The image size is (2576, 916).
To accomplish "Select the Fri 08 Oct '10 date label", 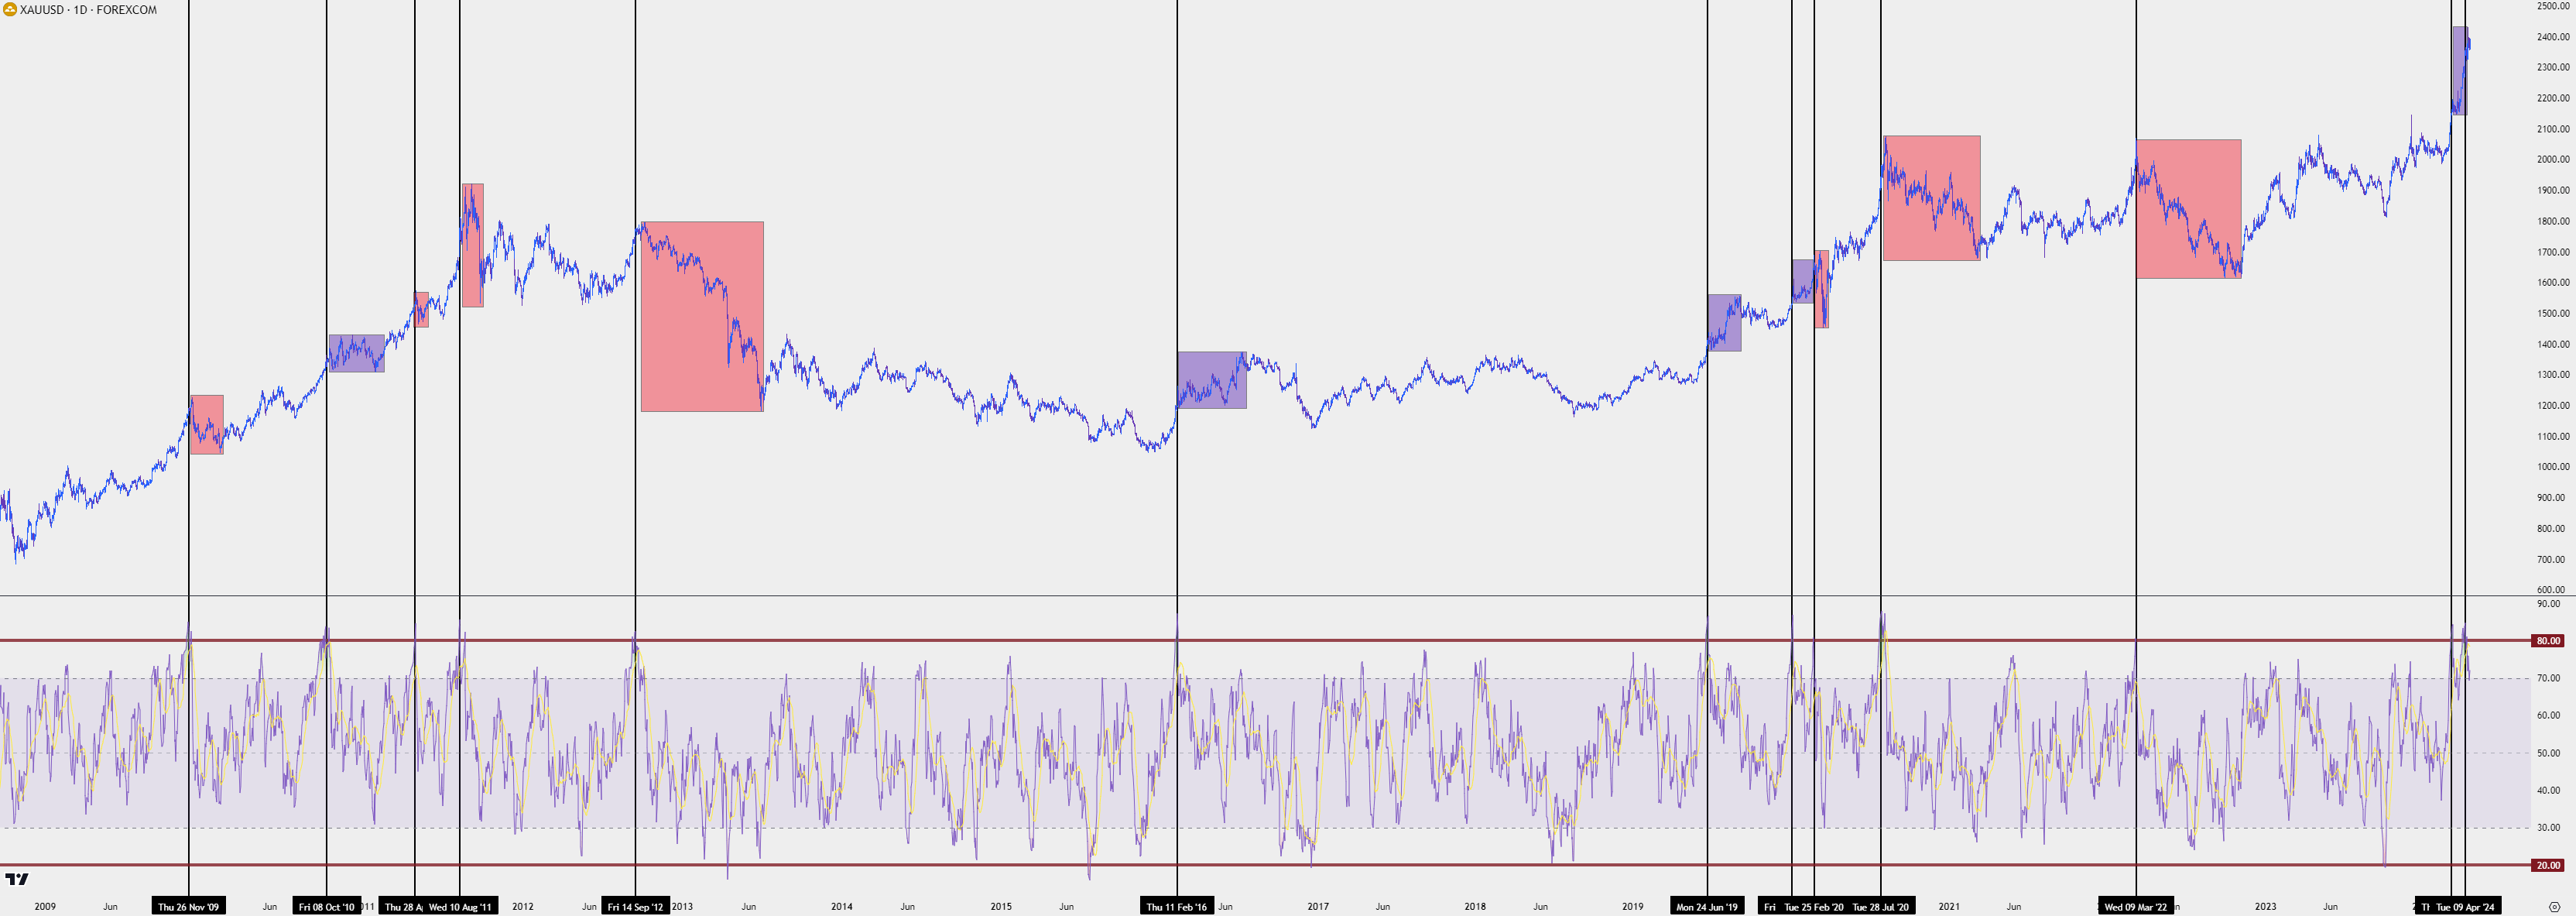I will coord(326,907).
